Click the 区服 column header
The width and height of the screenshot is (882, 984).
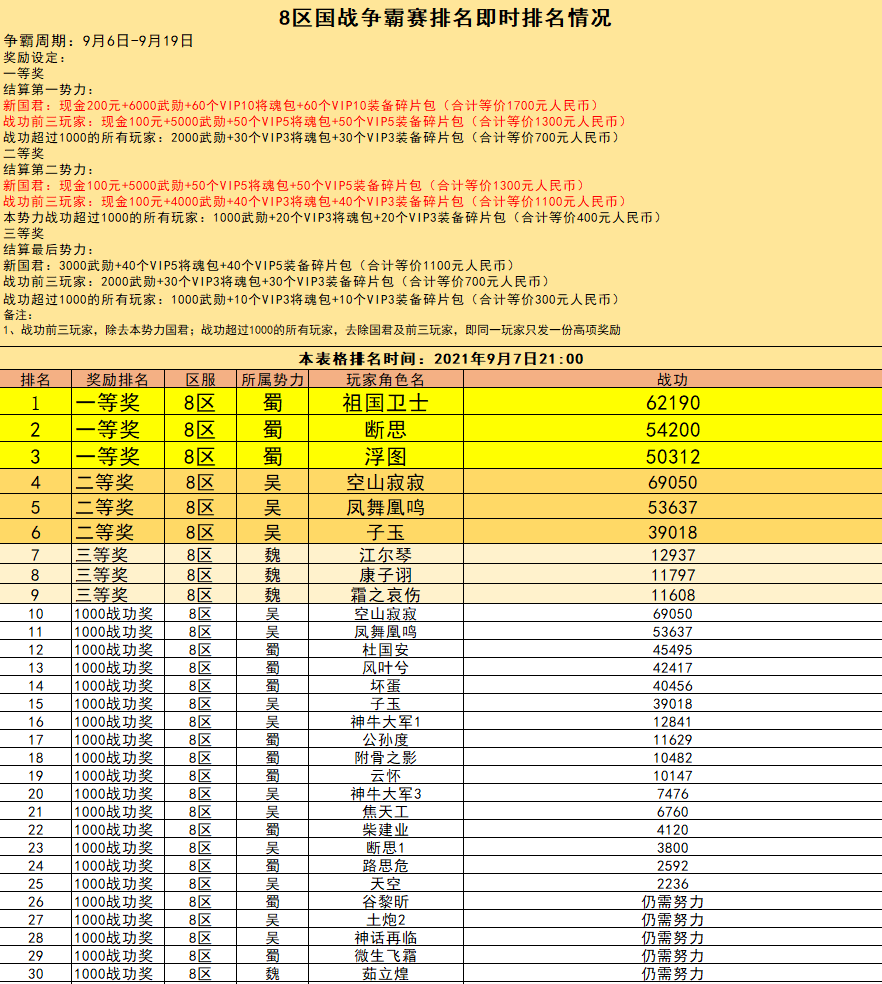point(200,380)
